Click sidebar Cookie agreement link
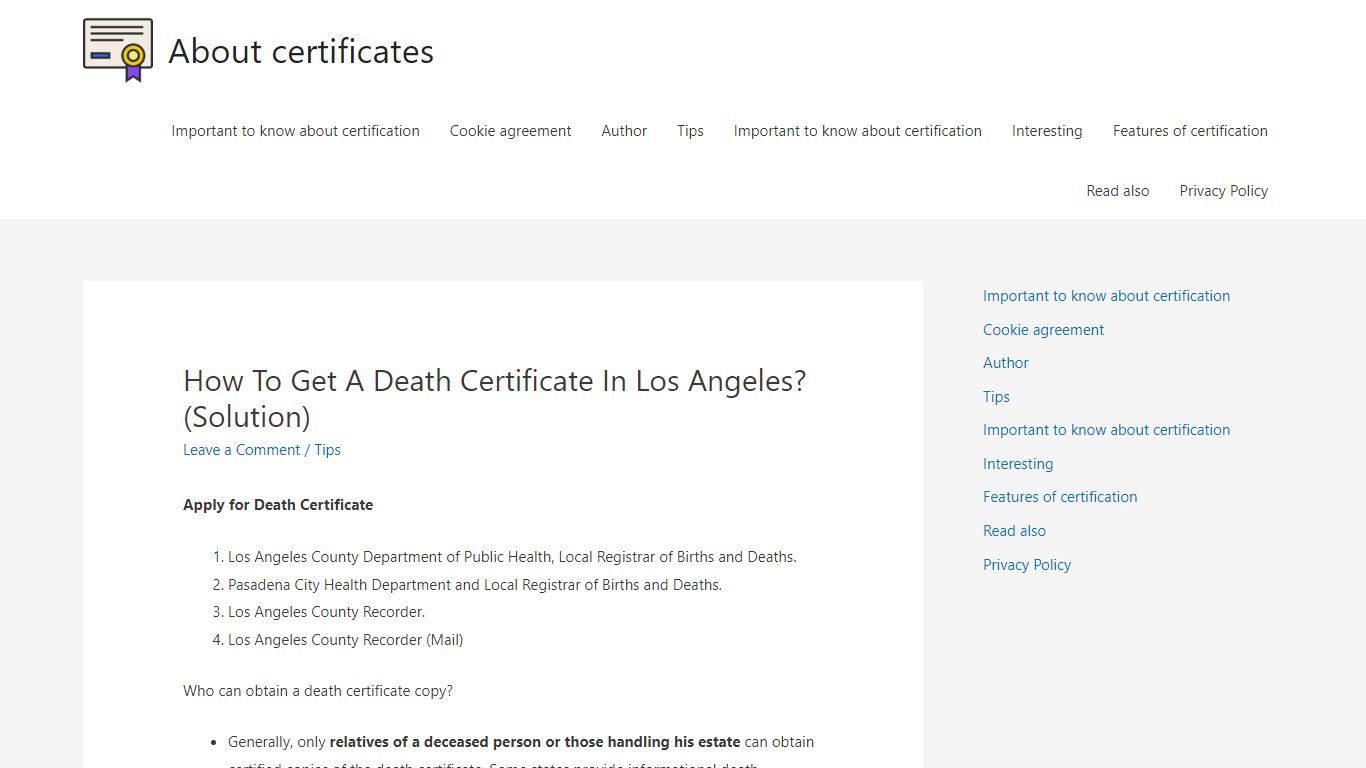 (x=1043, y=330)
